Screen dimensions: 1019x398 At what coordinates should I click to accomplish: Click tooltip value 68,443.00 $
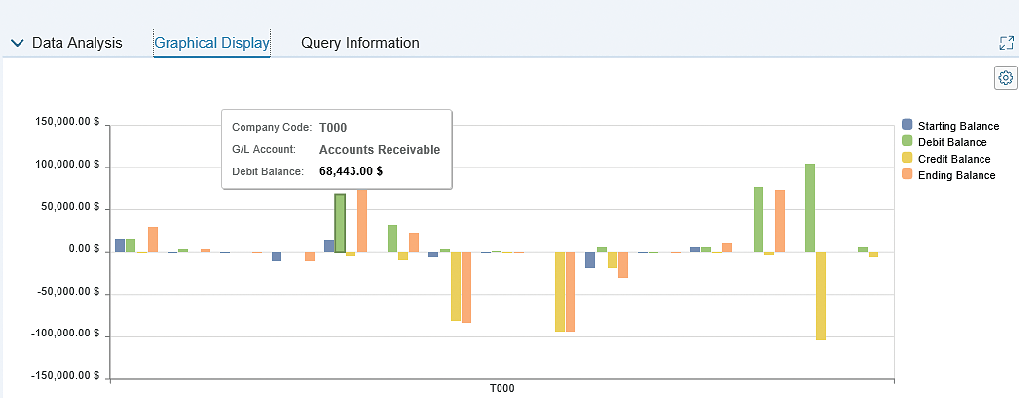pos(351,171)
